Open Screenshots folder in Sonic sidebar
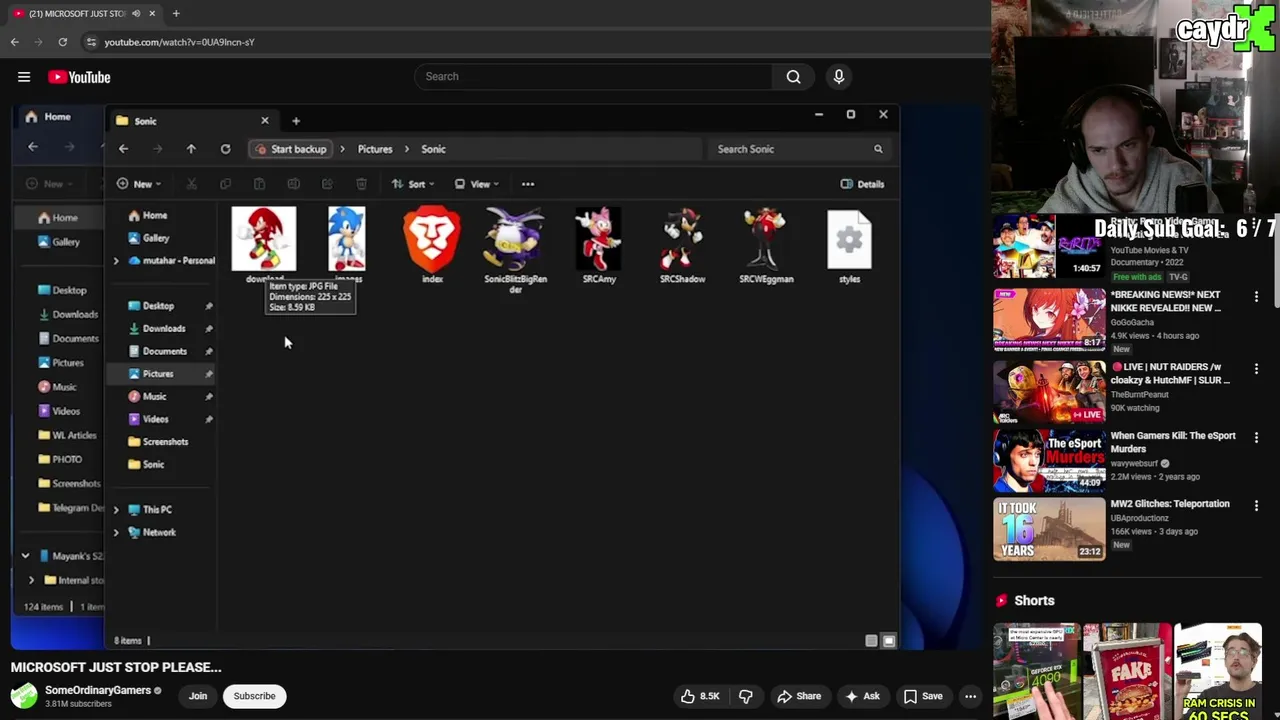This screenshot has height=720, width=1280. click(x=160, y=441)
